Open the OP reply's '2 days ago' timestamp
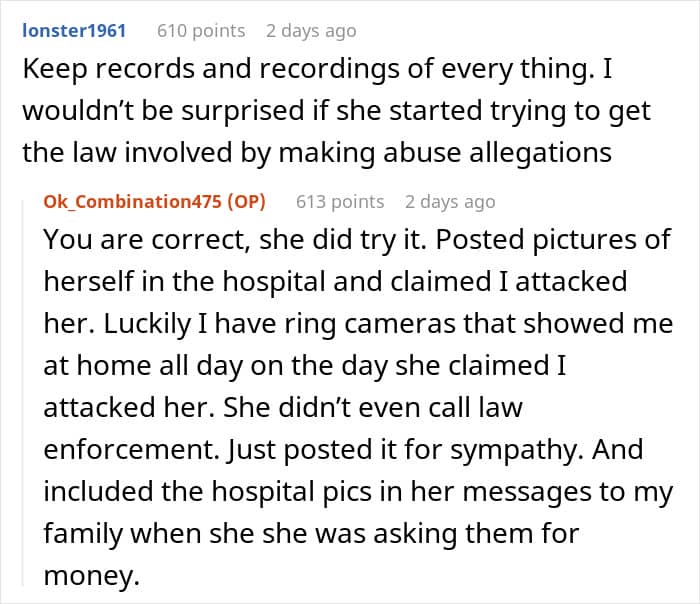Screen dimensions: 700x604 (x=450, y=202)
